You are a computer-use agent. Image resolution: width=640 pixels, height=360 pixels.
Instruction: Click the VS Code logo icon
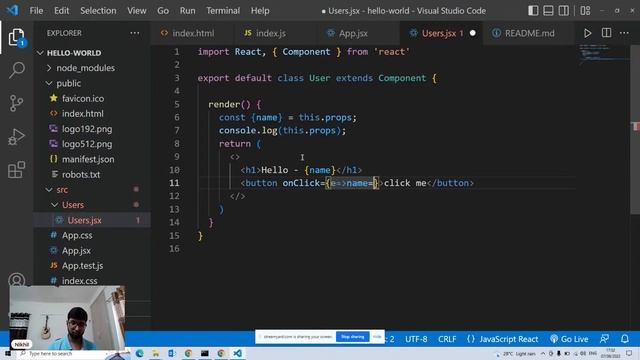(12, 10)
